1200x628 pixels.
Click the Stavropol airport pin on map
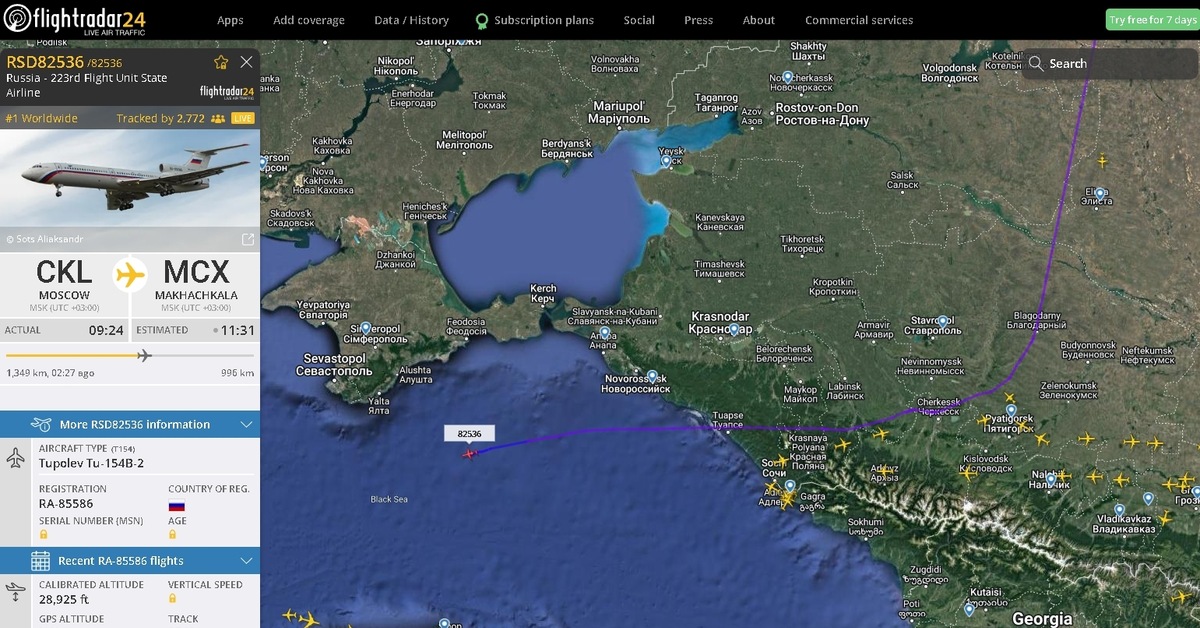point(942,321)
